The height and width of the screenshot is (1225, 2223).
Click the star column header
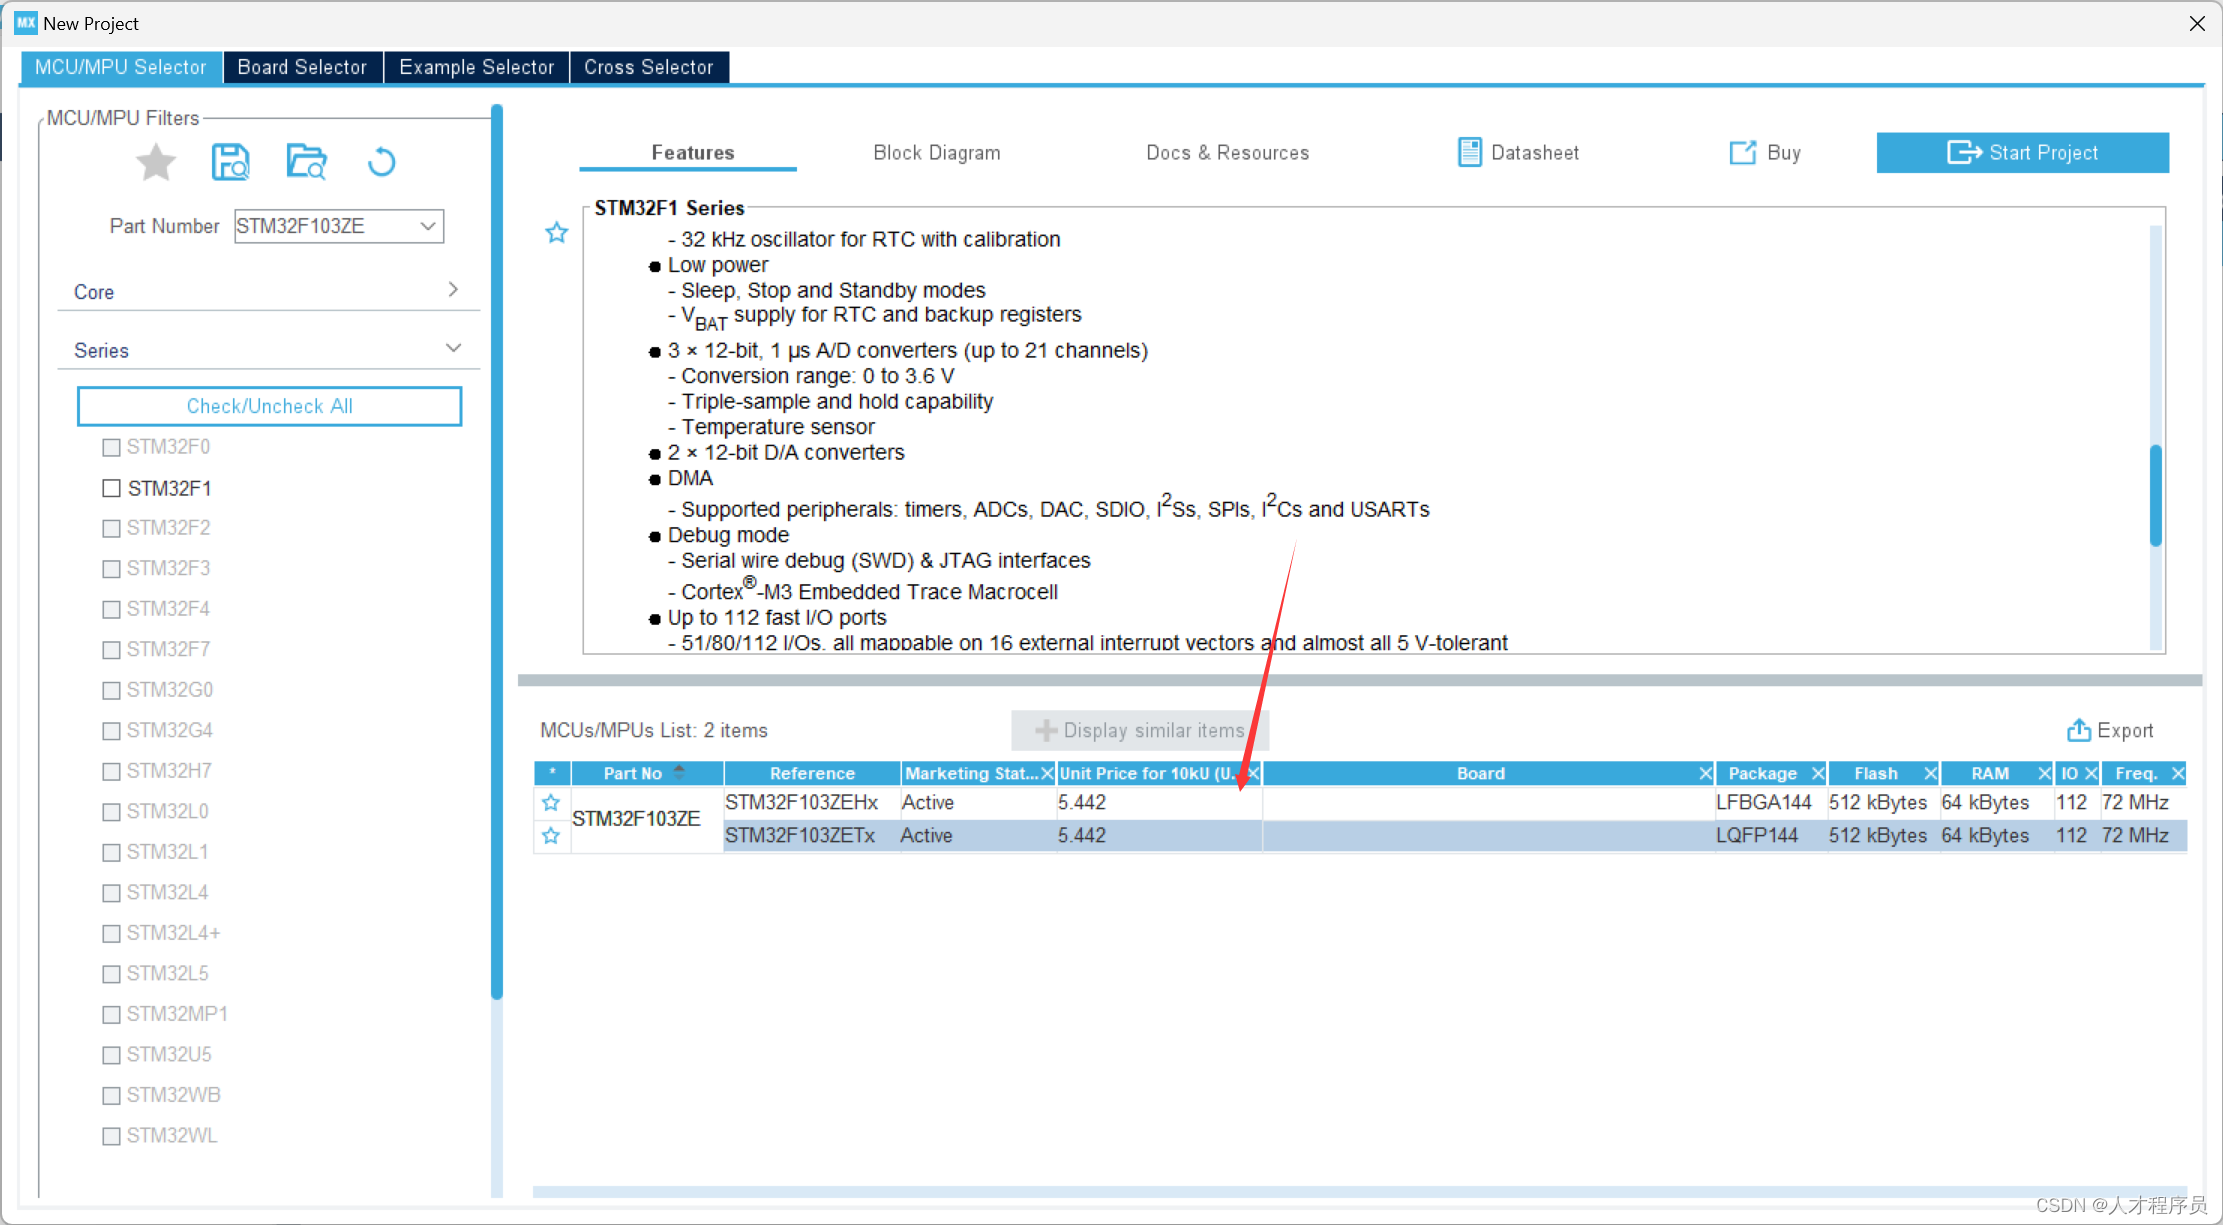[x=553, y=773]
